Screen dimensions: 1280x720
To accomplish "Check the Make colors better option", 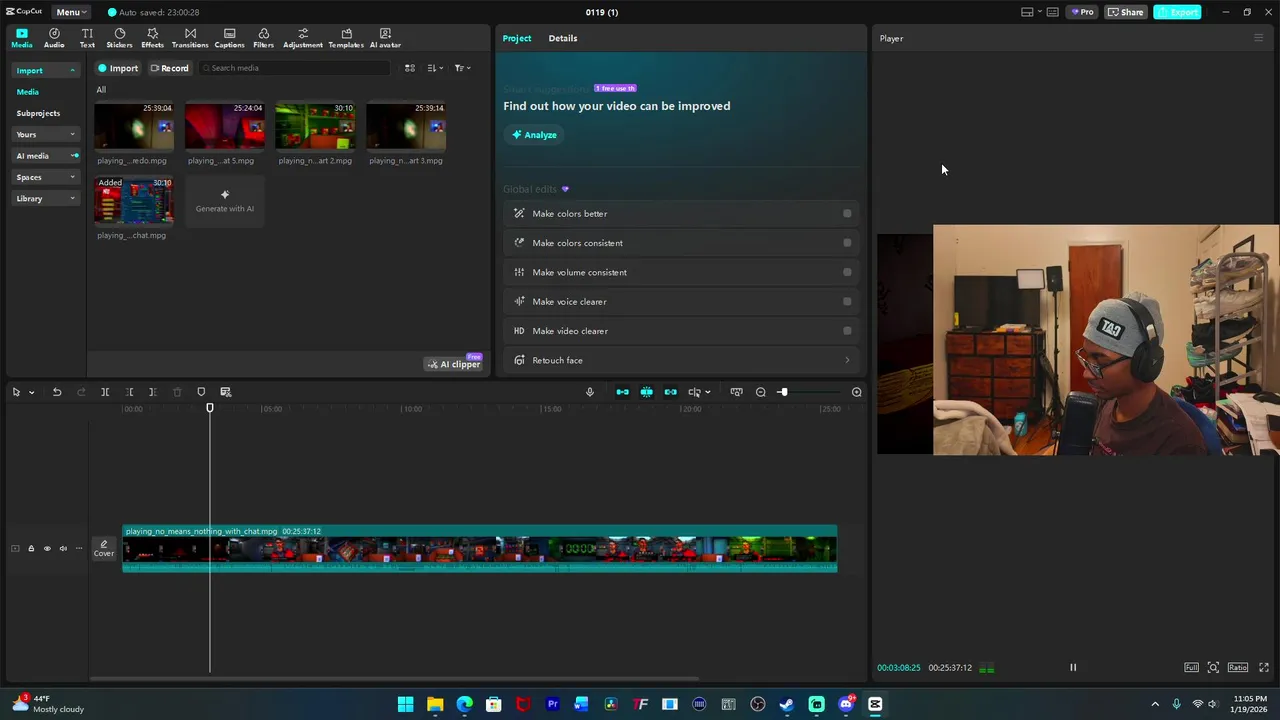I will coord(847,213).
